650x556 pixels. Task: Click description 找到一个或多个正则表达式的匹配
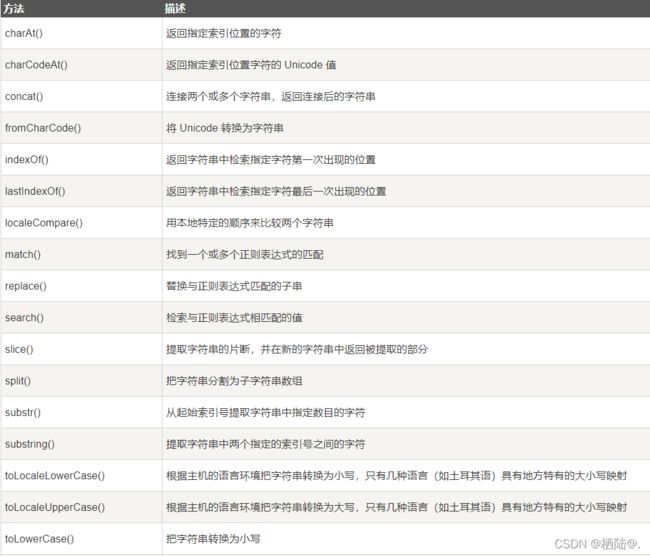coord(244,255)
